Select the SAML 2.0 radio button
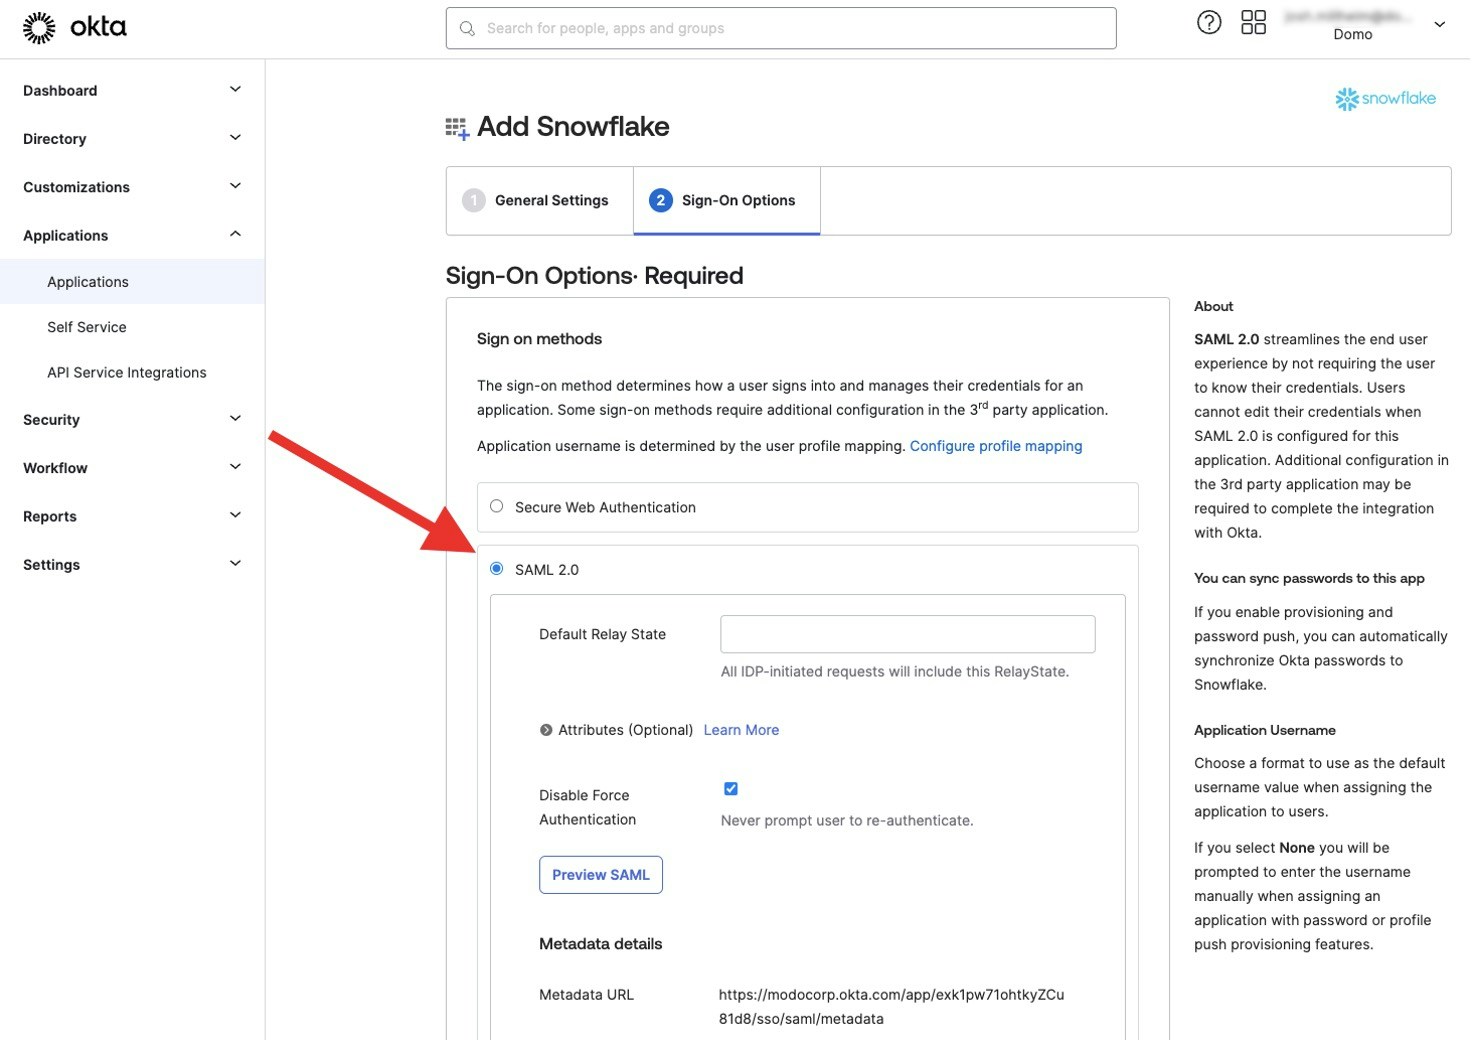 tap(496, 568)
